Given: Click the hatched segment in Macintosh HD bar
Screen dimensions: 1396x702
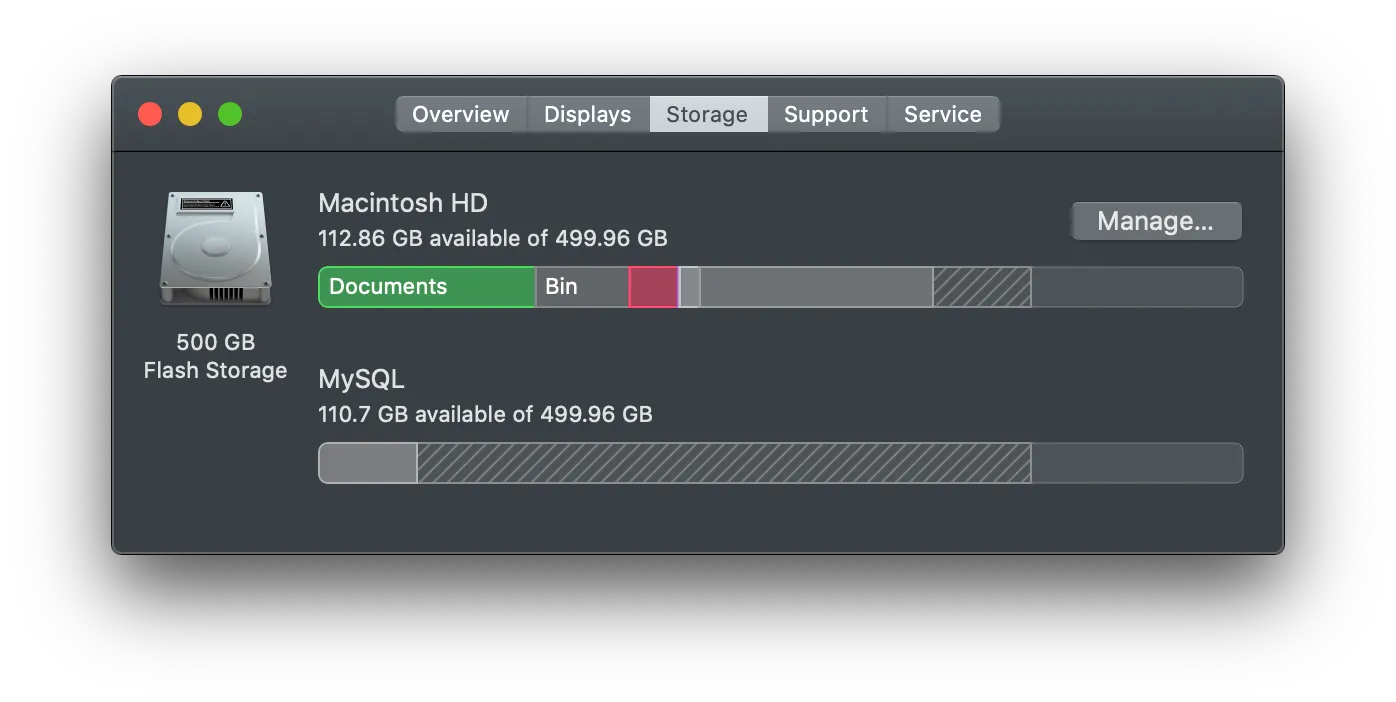Looking at the screenshot, I should coord(981,287).
